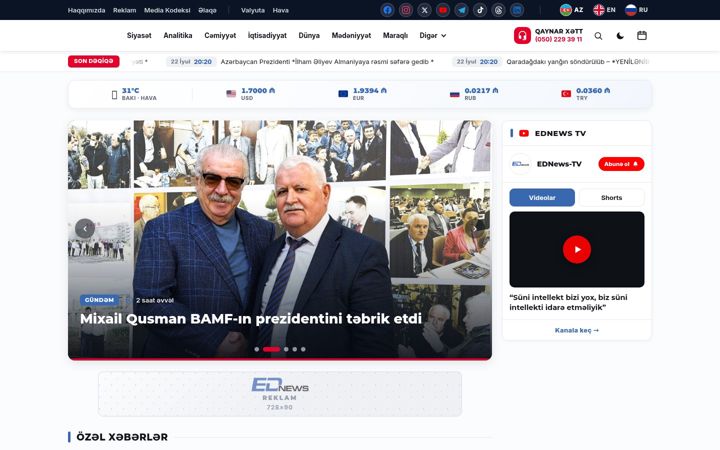Toggle dark mode with the moon icon

(620, 36)
